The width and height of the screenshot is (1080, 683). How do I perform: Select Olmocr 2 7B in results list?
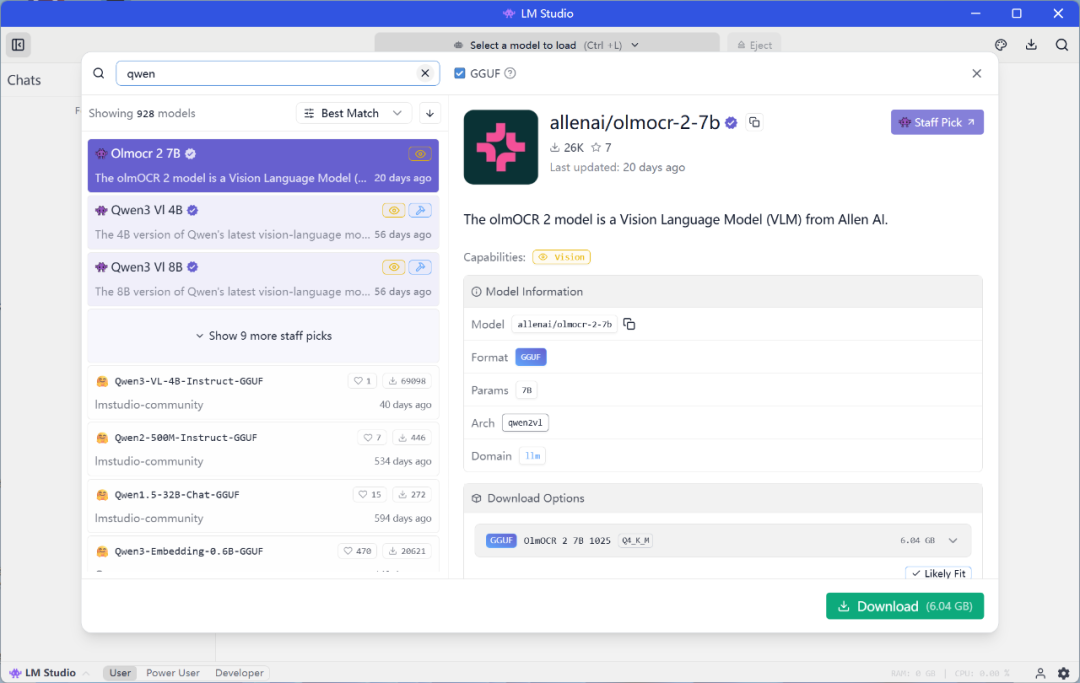click(263, 165)
